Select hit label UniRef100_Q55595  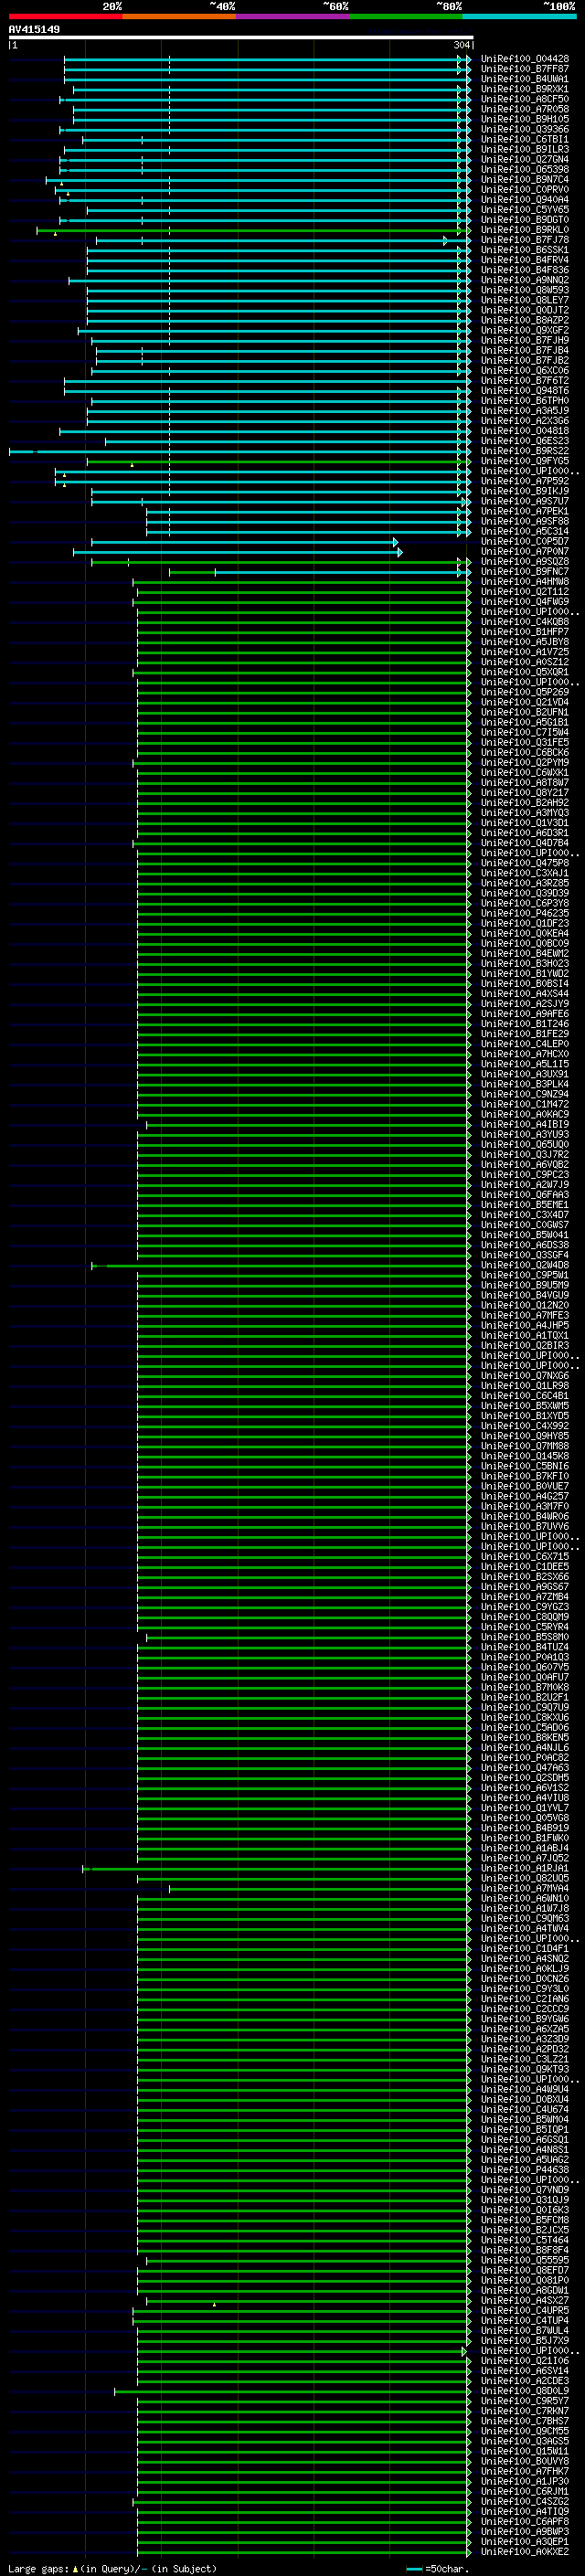coord(525,2260)
